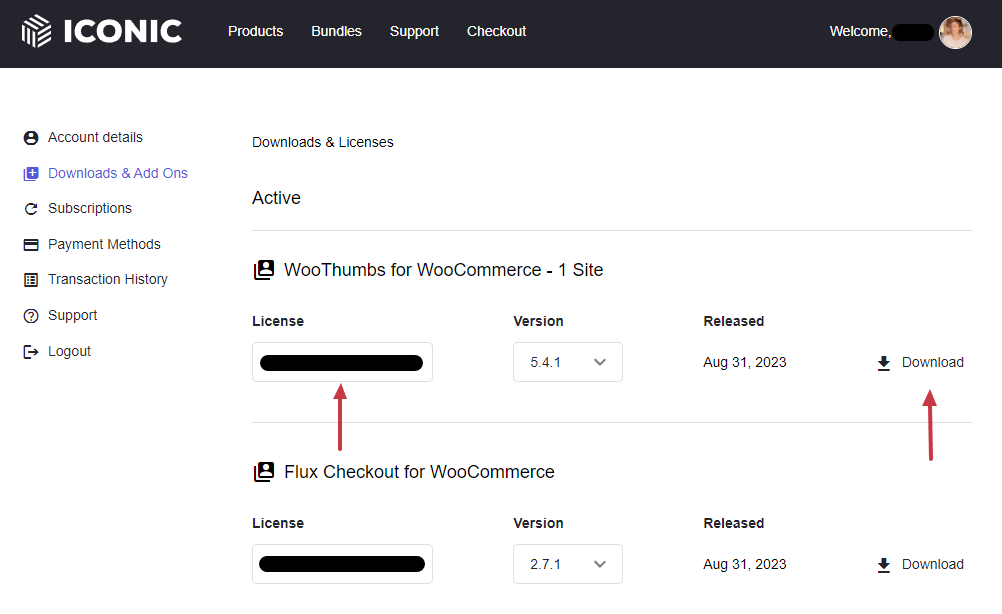Open the Subscriptions sidebar link
This screenshot has width=1002, height=614.
pos(90,209)
